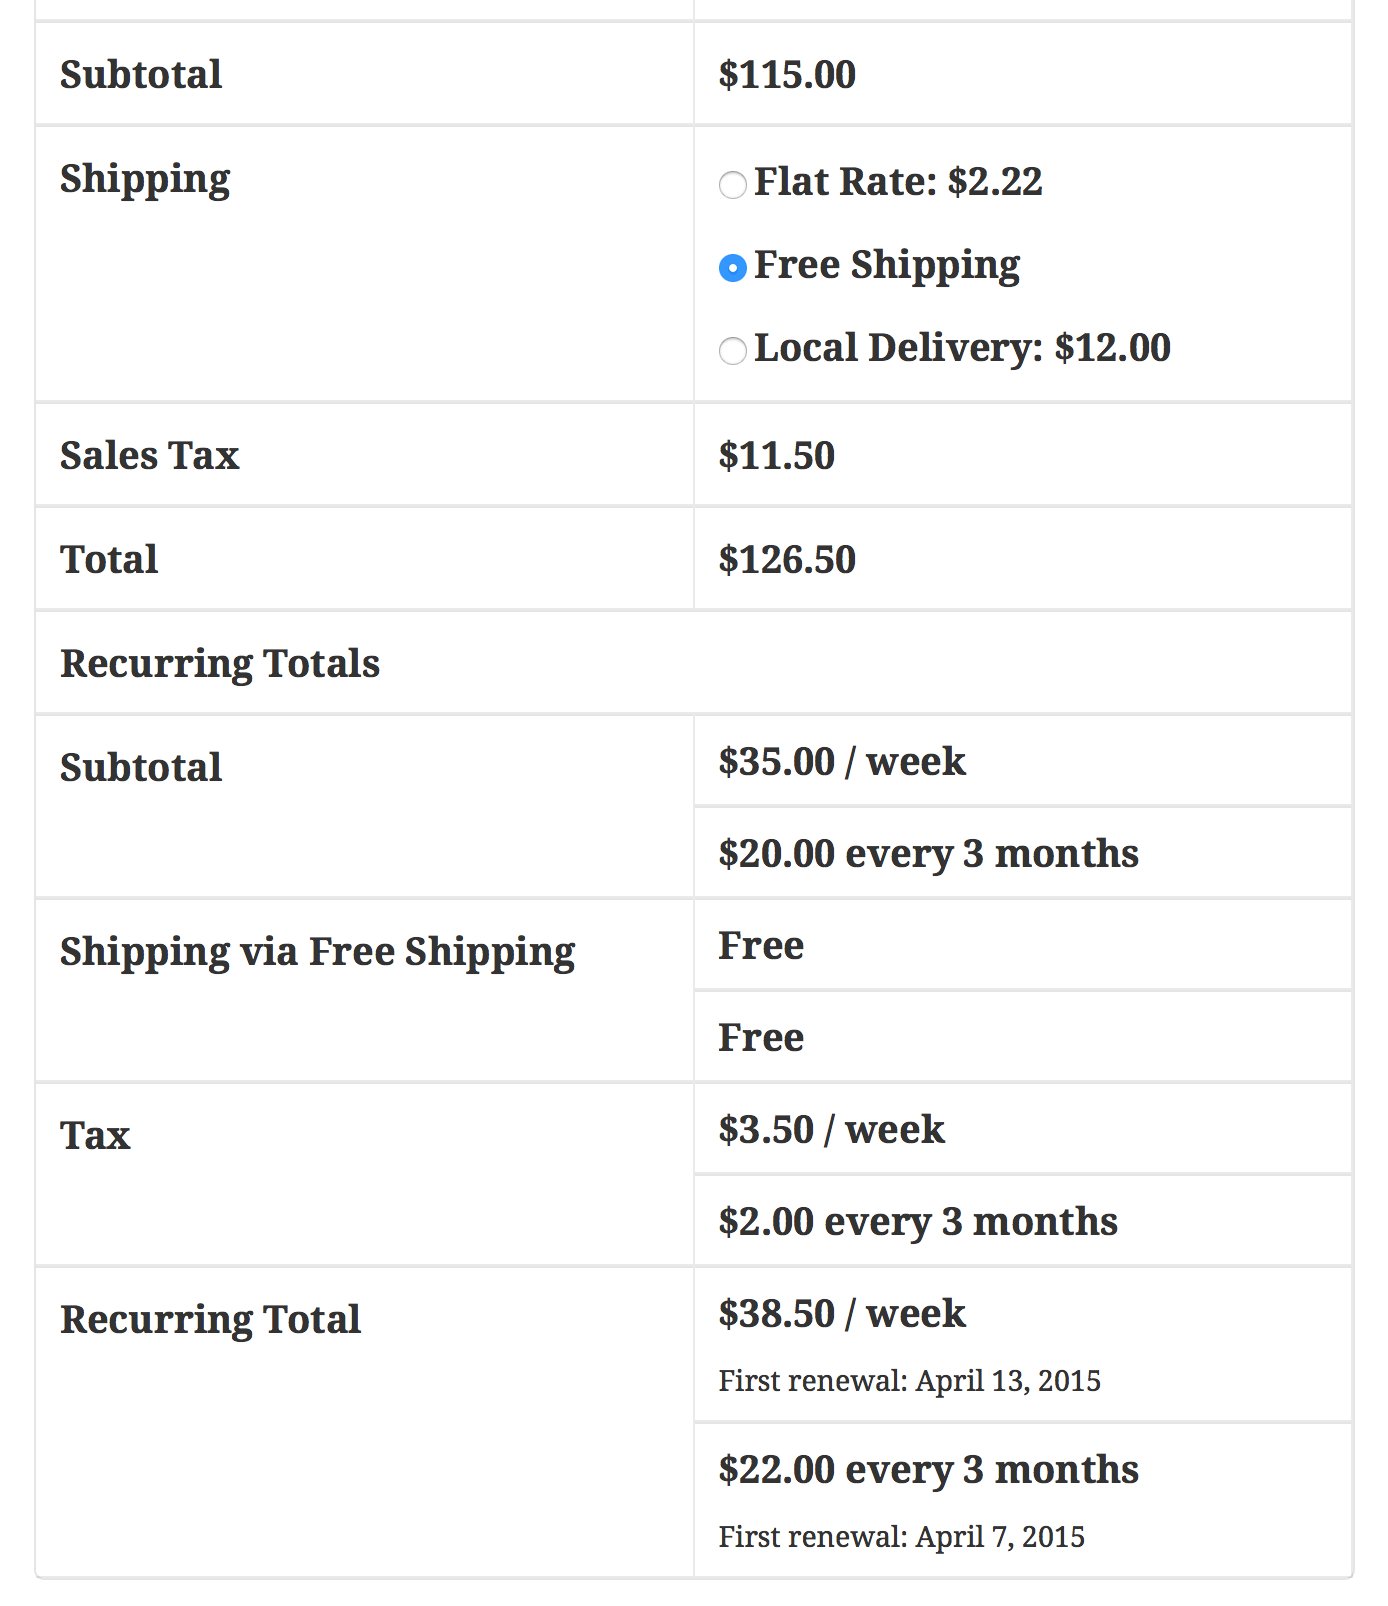Click the $22.00 every 3 months total

coord(928,1470)
